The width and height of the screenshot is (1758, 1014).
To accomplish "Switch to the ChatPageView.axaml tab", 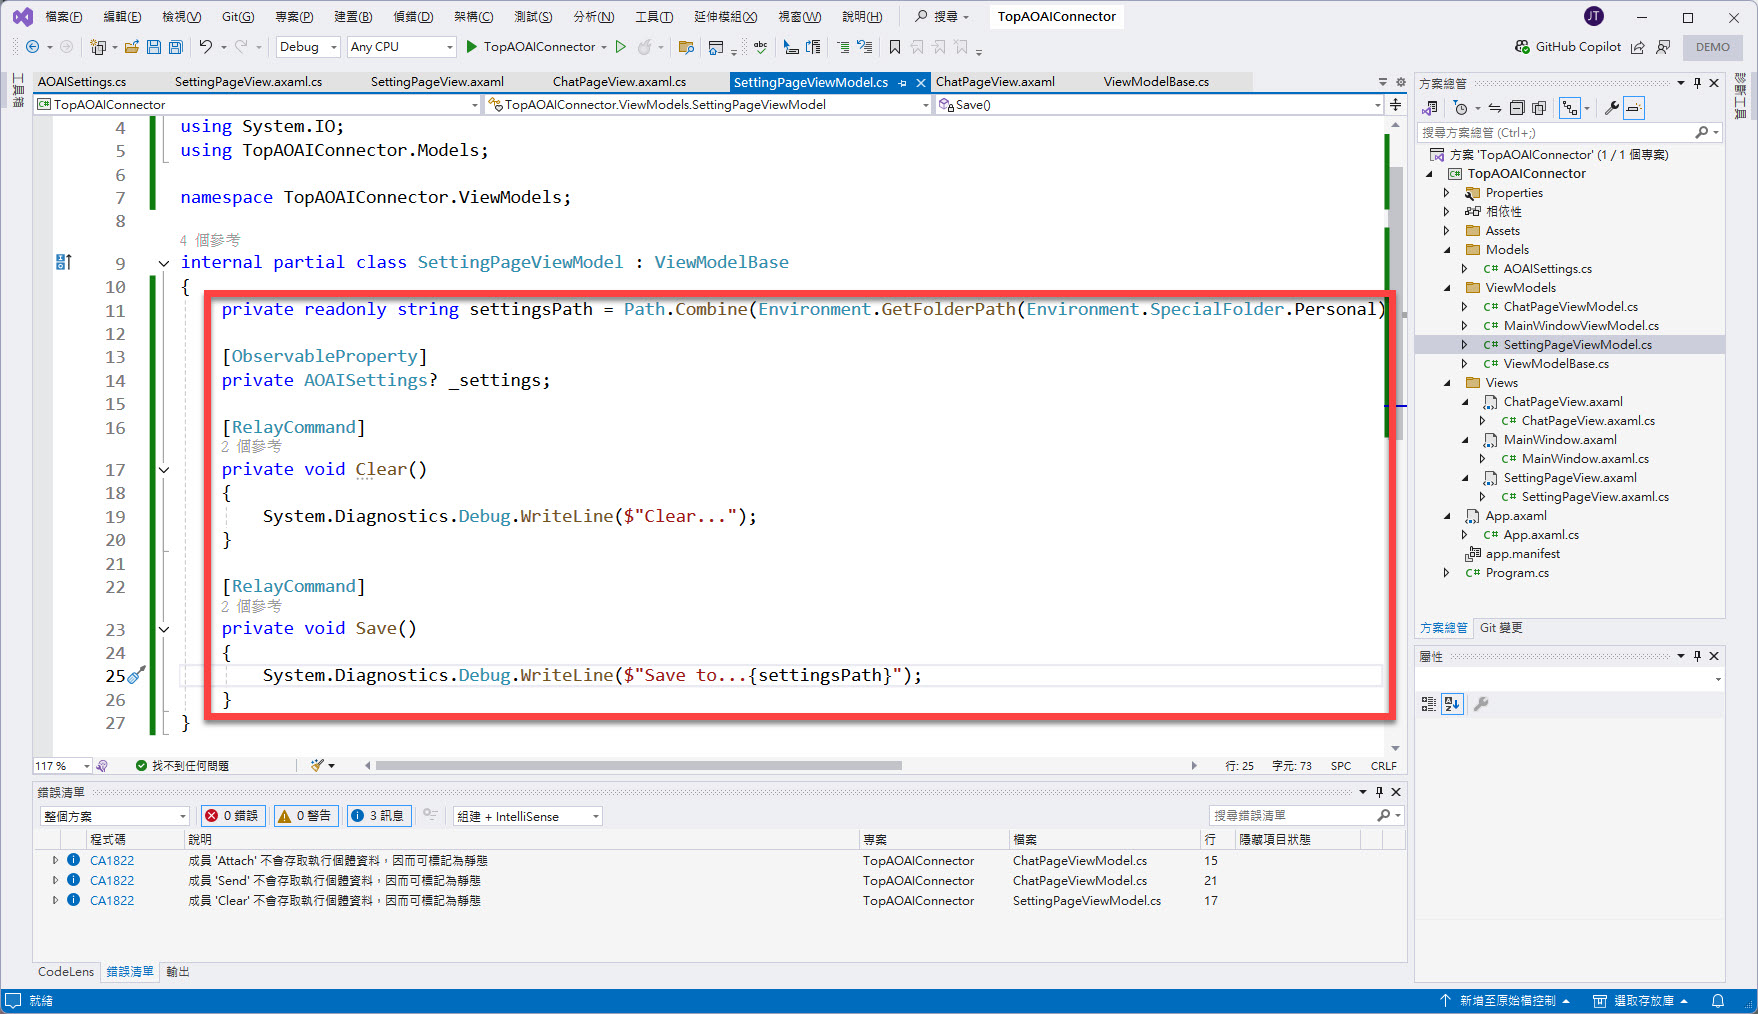I will pos(995,82).
